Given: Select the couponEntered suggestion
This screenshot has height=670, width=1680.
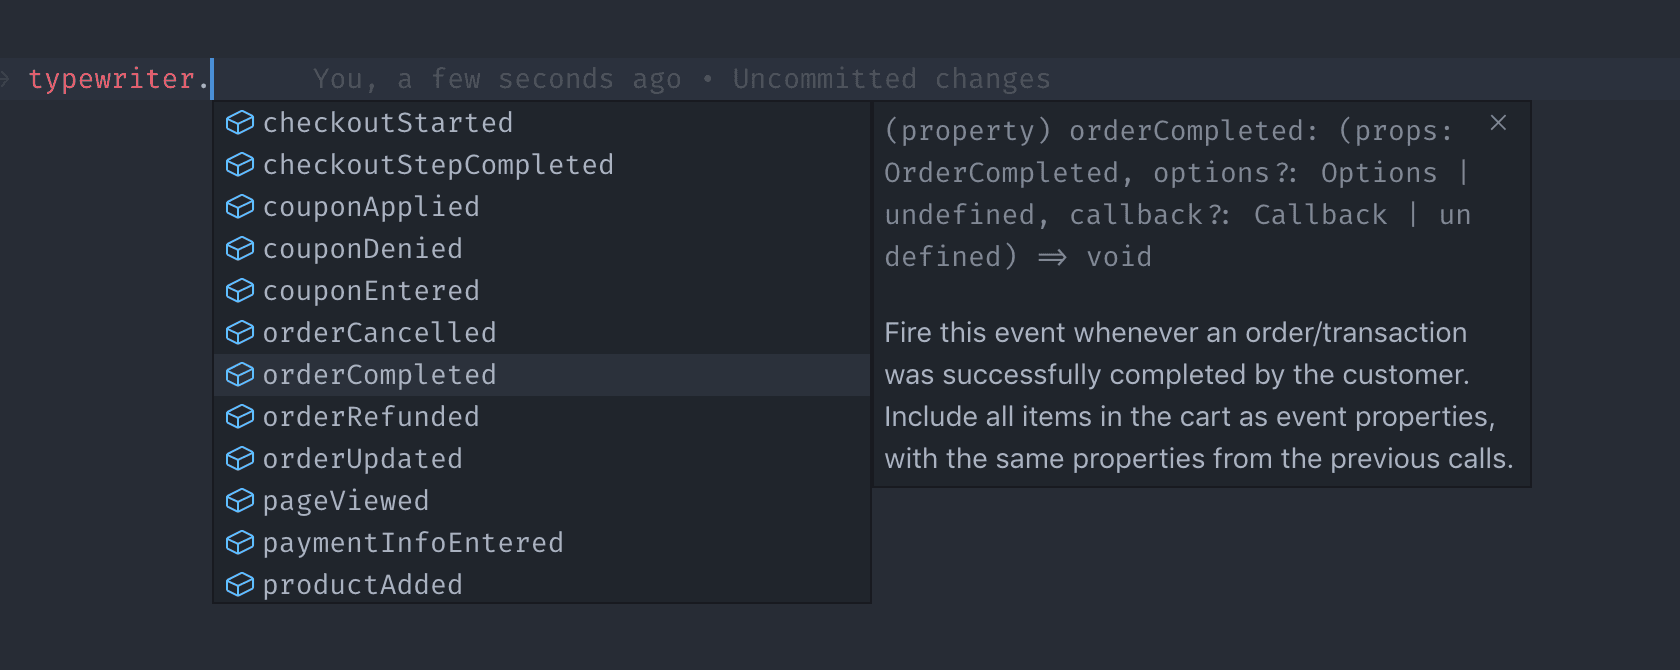Looking at the screenshot, I should (x=370, y=290).
